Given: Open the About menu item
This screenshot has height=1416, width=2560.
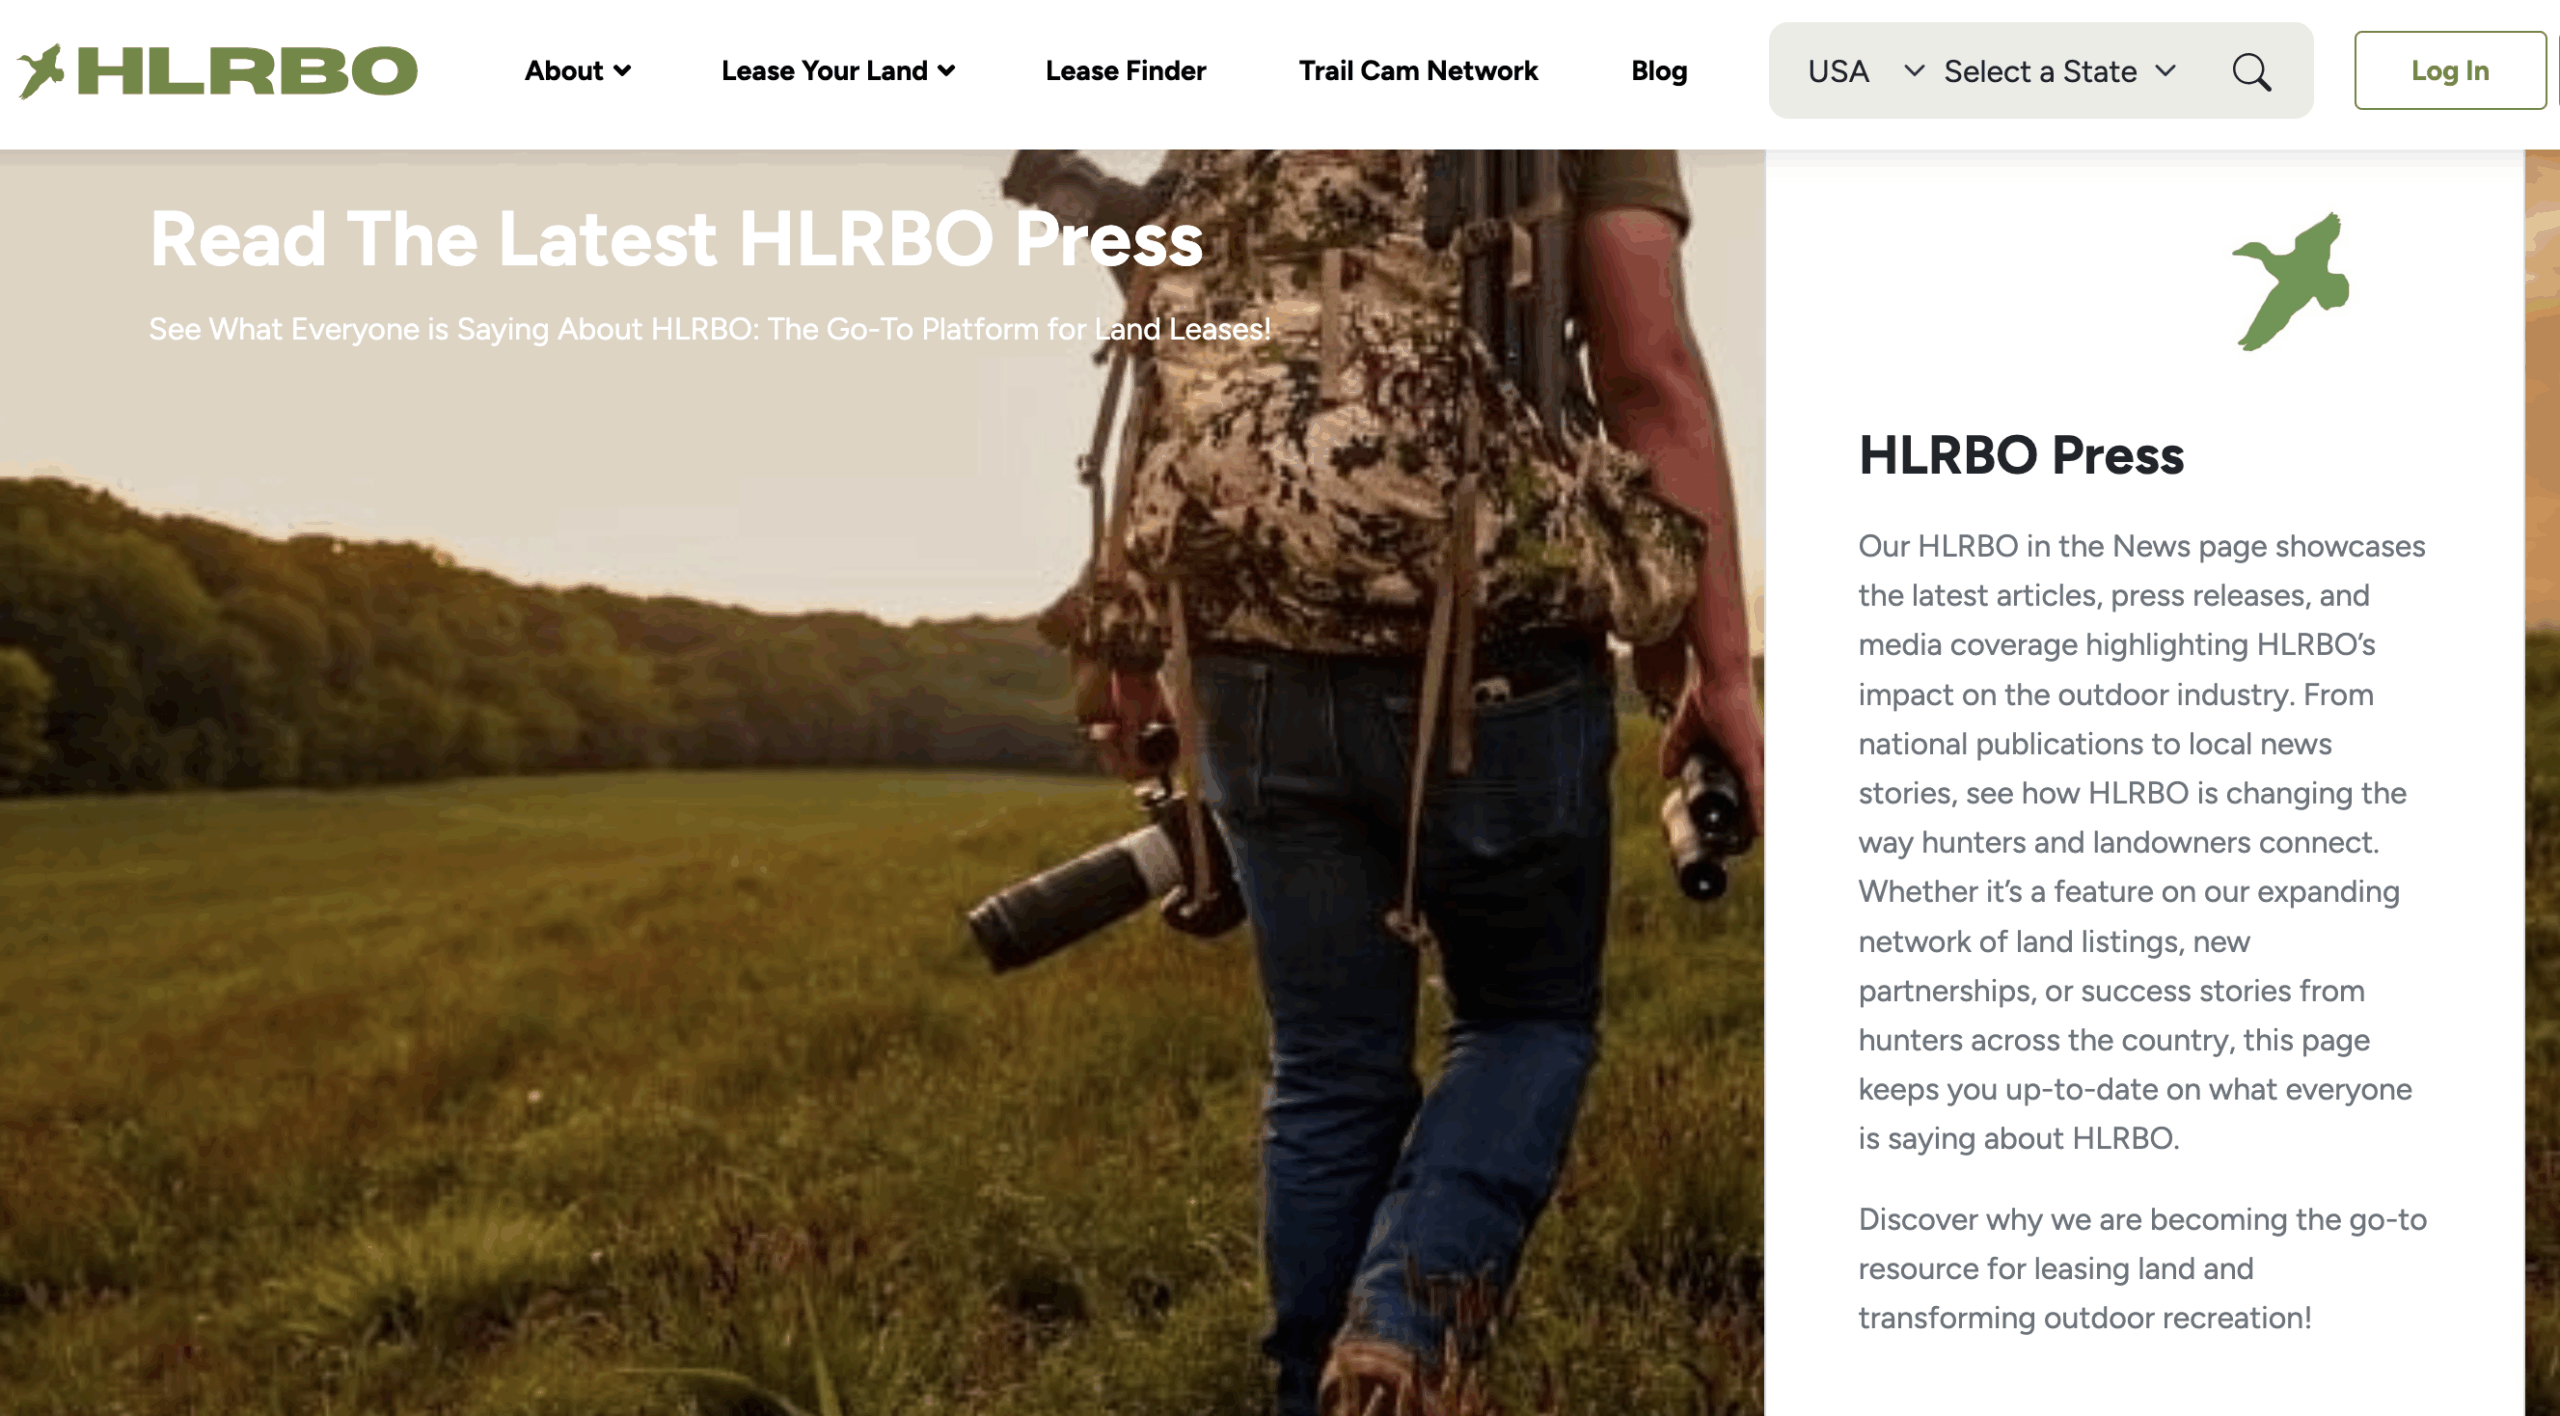Looking at the screenshot, I should click(564, 71).
